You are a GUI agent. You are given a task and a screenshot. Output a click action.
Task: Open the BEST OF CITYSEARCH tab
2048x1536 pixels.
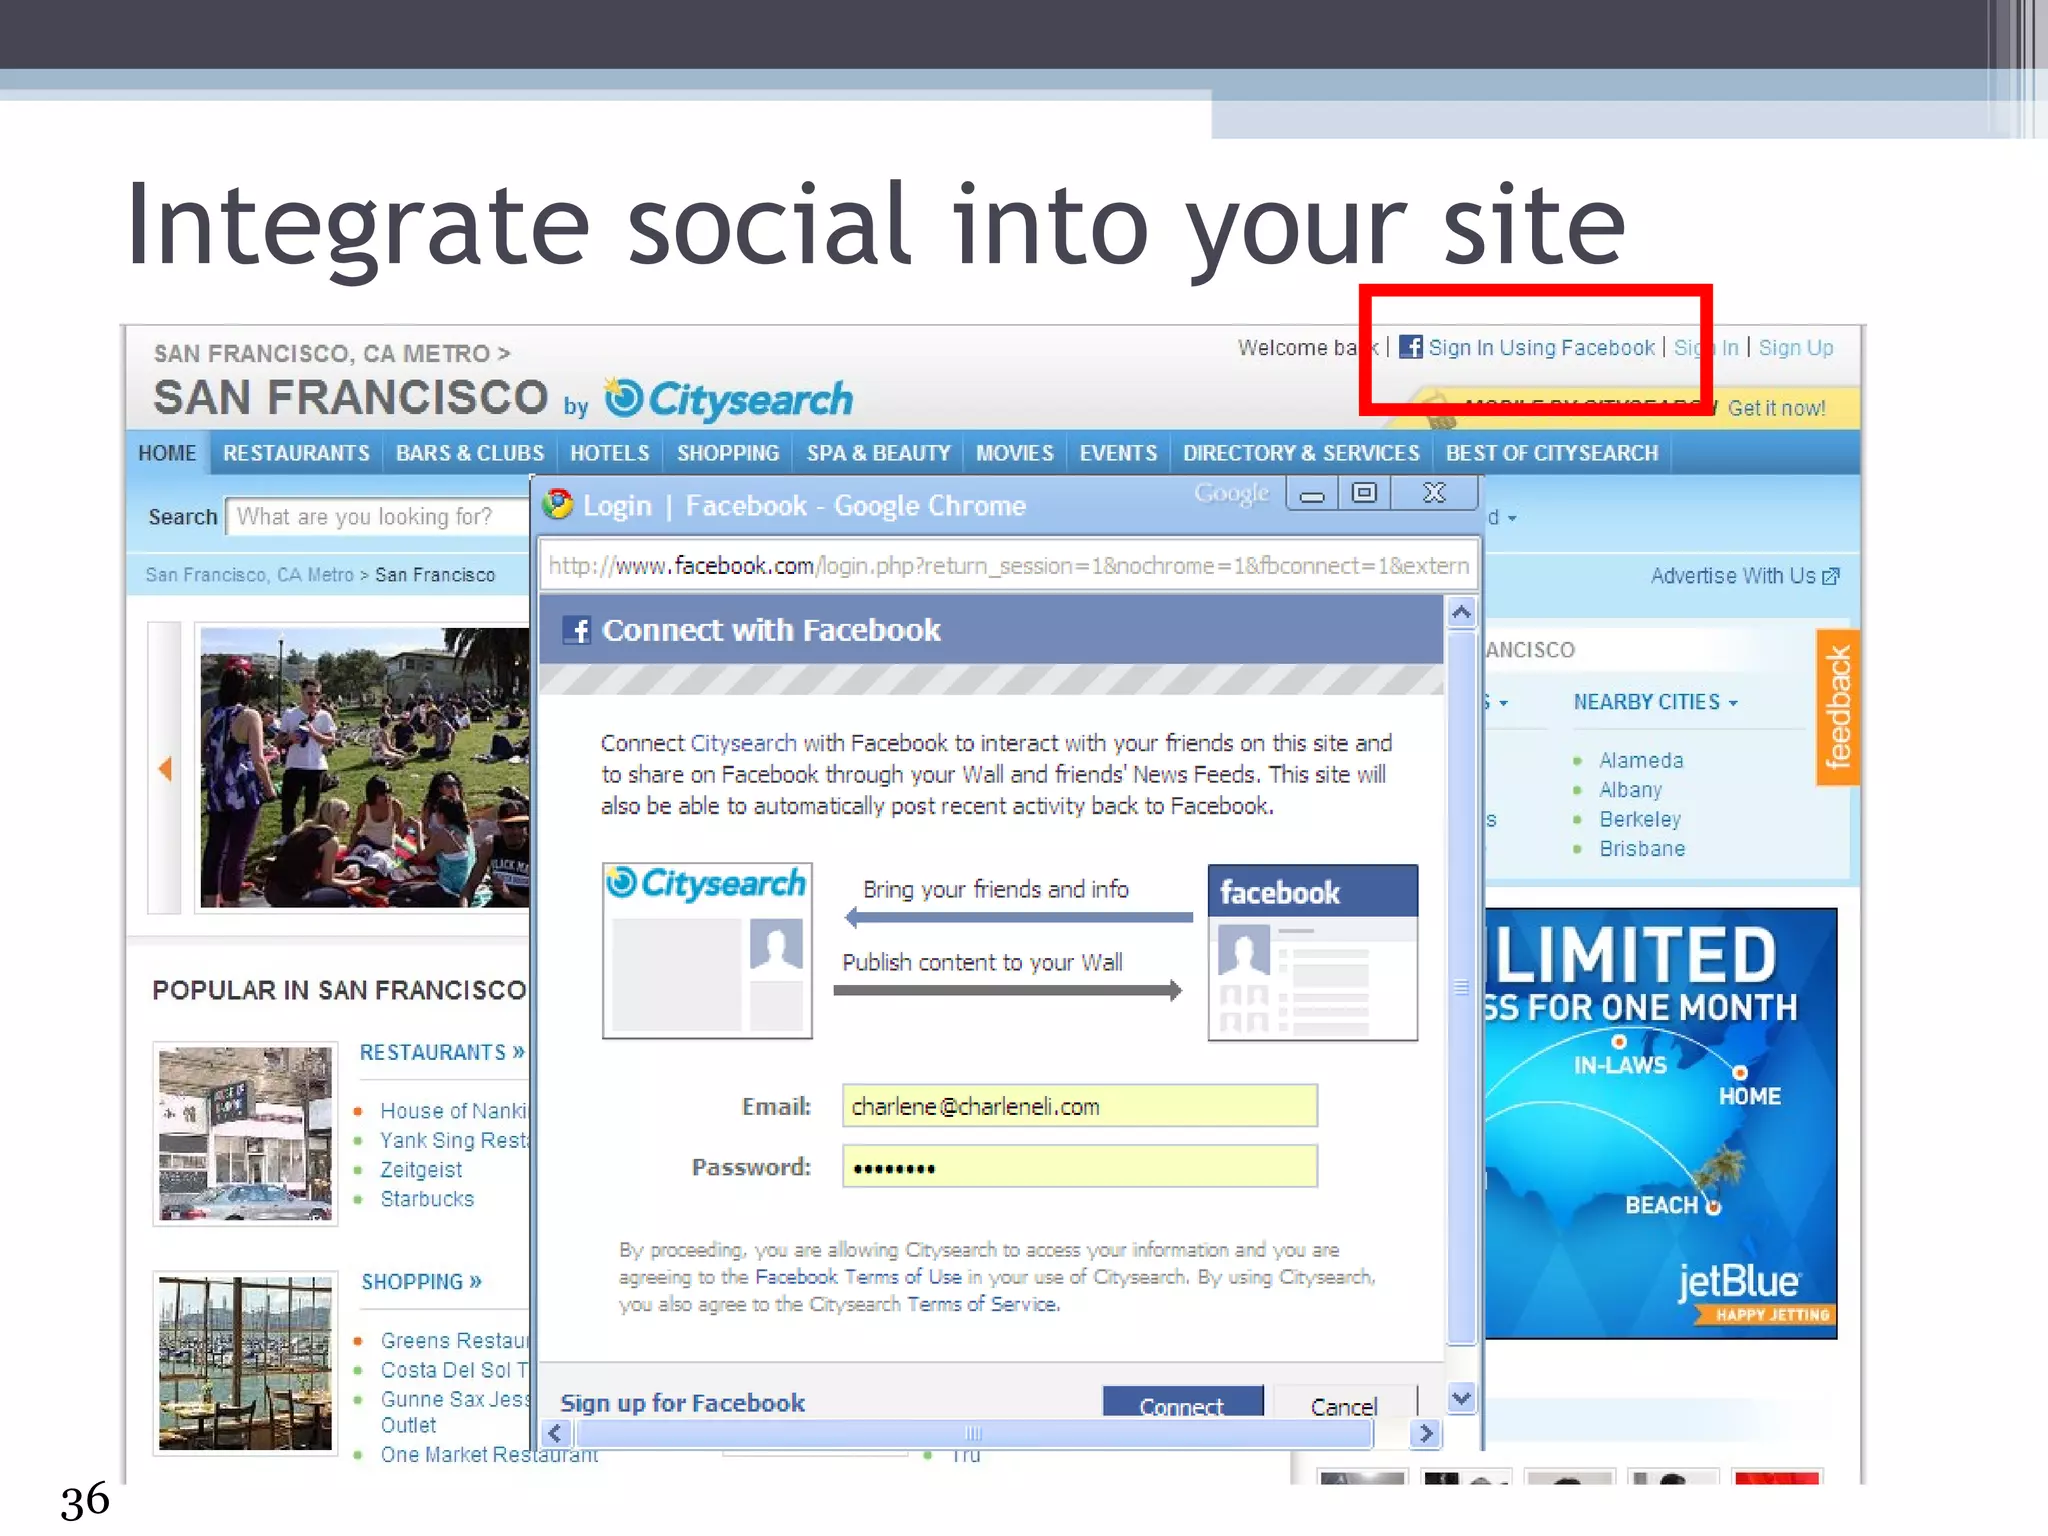click(1552, 453)
